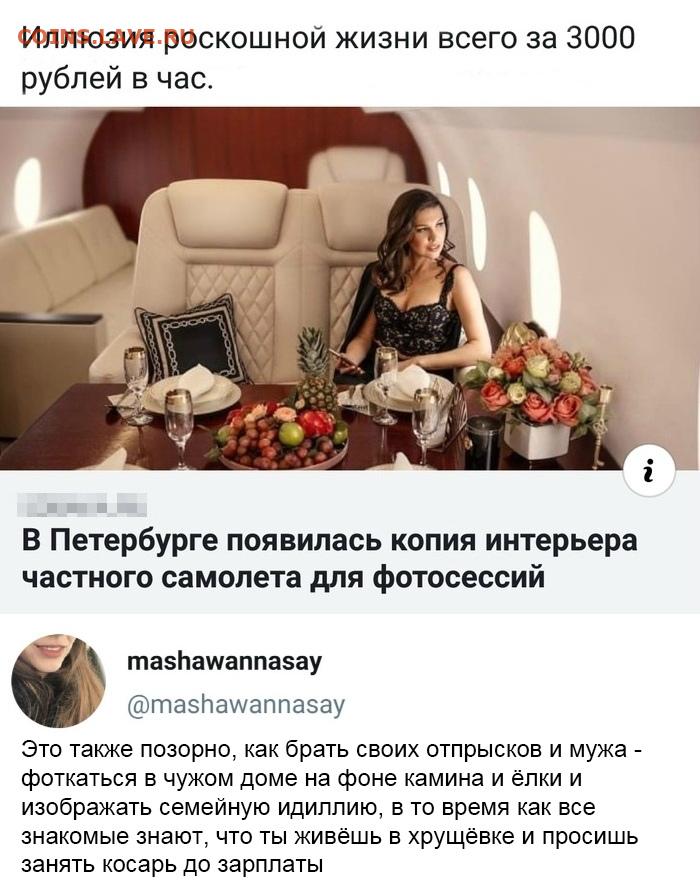
Task: Click the champagne flute nearest the camera
Action: point(179,428)
